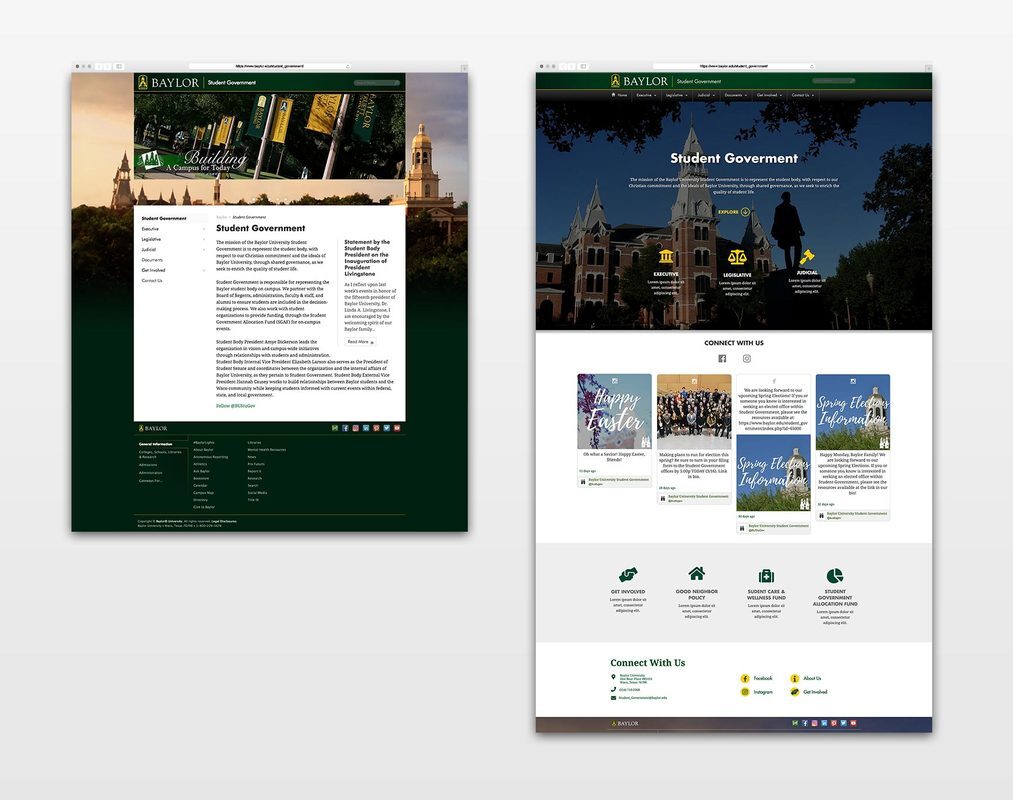
Task: Open the Get Involved handshake icon
Action: click(627, 575)
